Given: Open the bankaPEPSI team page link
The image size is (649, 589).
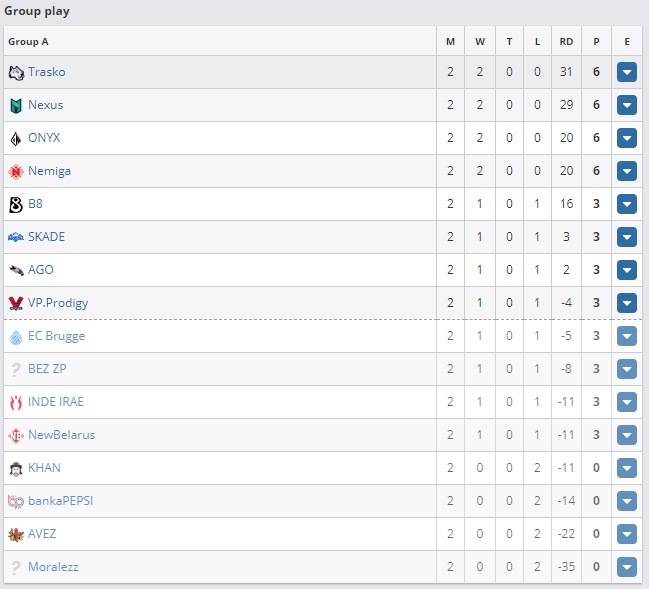Looking at the screenshot, I should point(62,501).
